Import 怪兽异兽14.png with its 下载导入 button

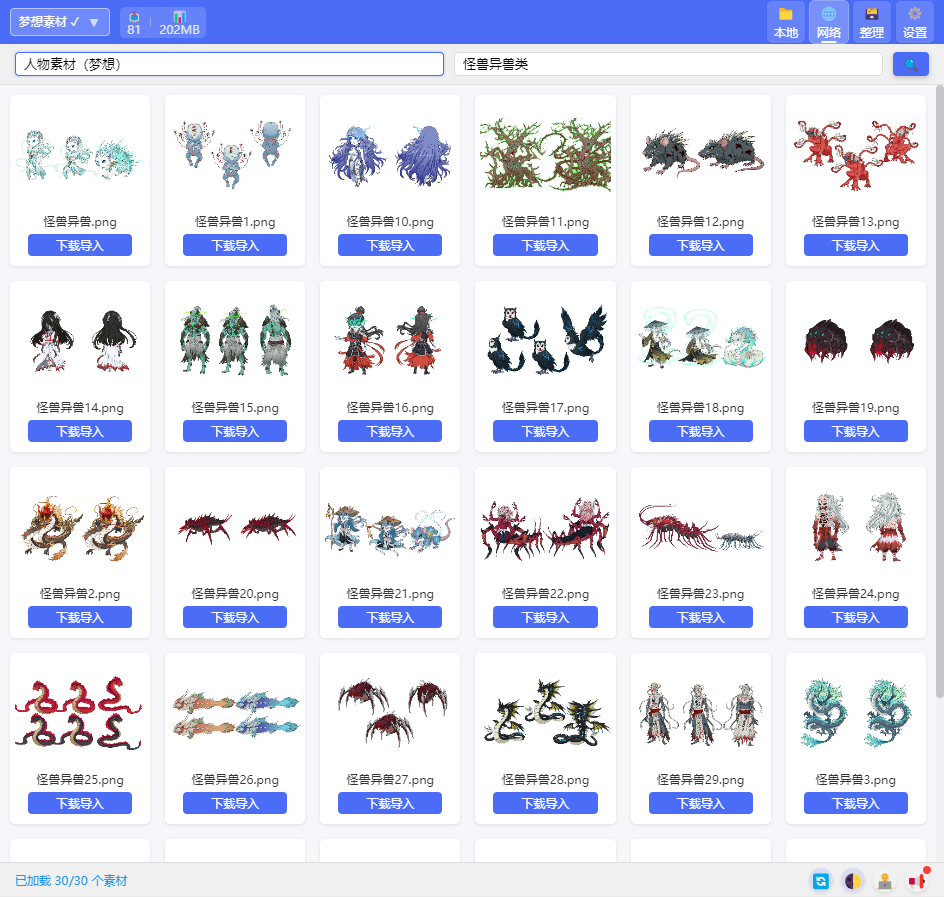[x=80, y=432]
